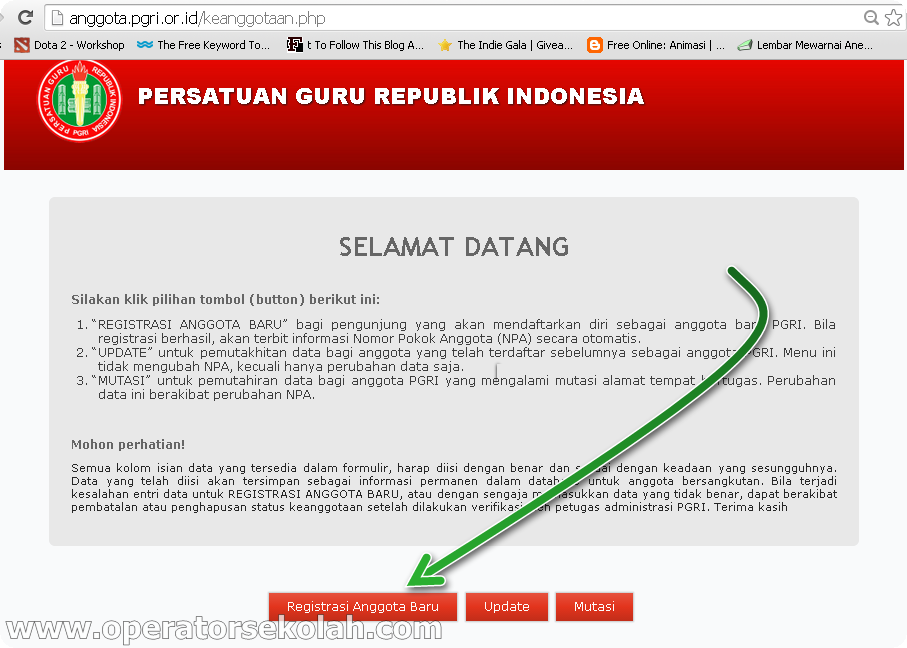Click the Blogger favicon for Free Online Animasi
Viewport: 907px width, 648px height.
595,45
